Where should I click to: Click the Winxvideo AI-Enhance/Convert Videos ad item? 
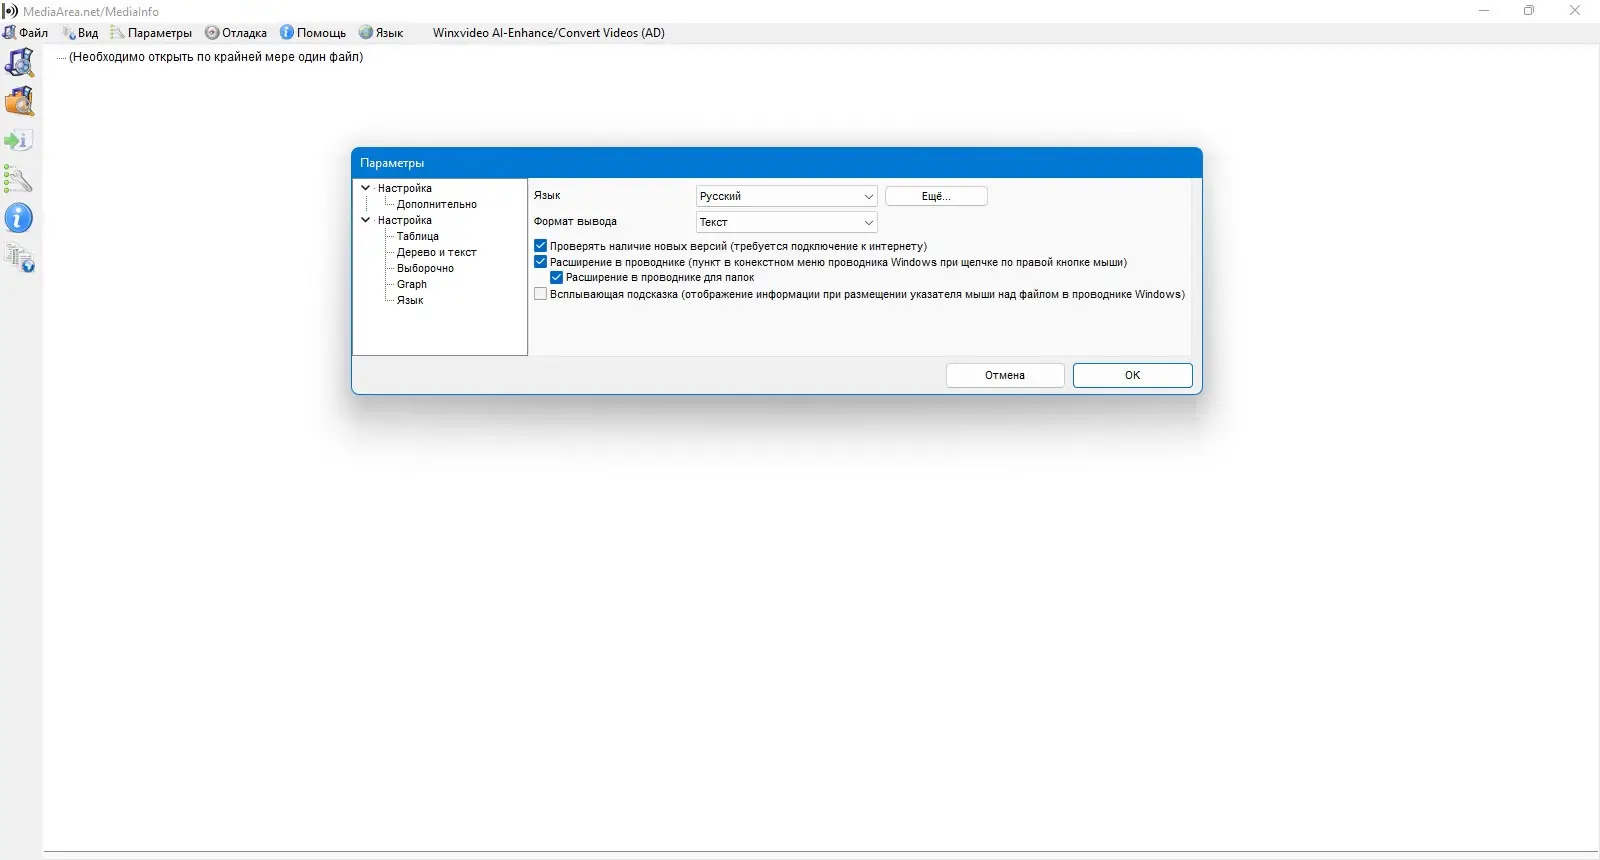[549, 33]
